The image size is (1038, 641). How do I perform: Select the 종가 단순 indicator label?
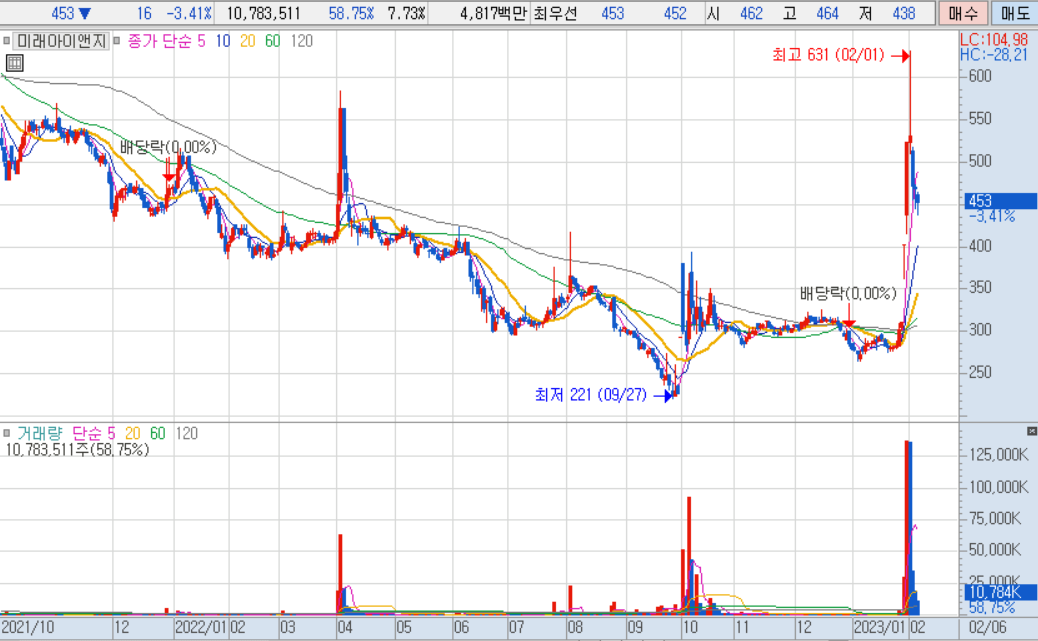click(159, 41)
